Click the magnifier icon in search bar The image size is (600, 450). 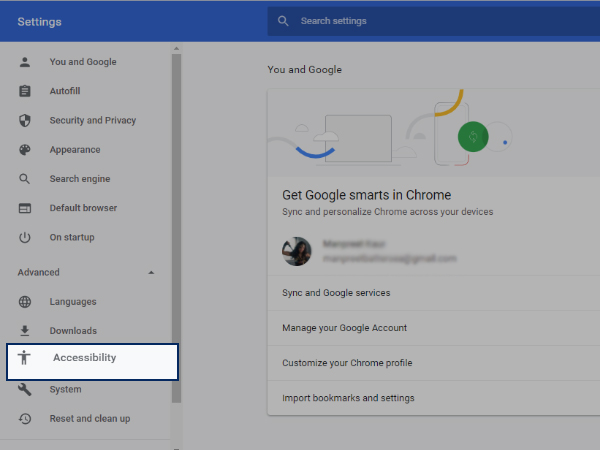point(284,21)
